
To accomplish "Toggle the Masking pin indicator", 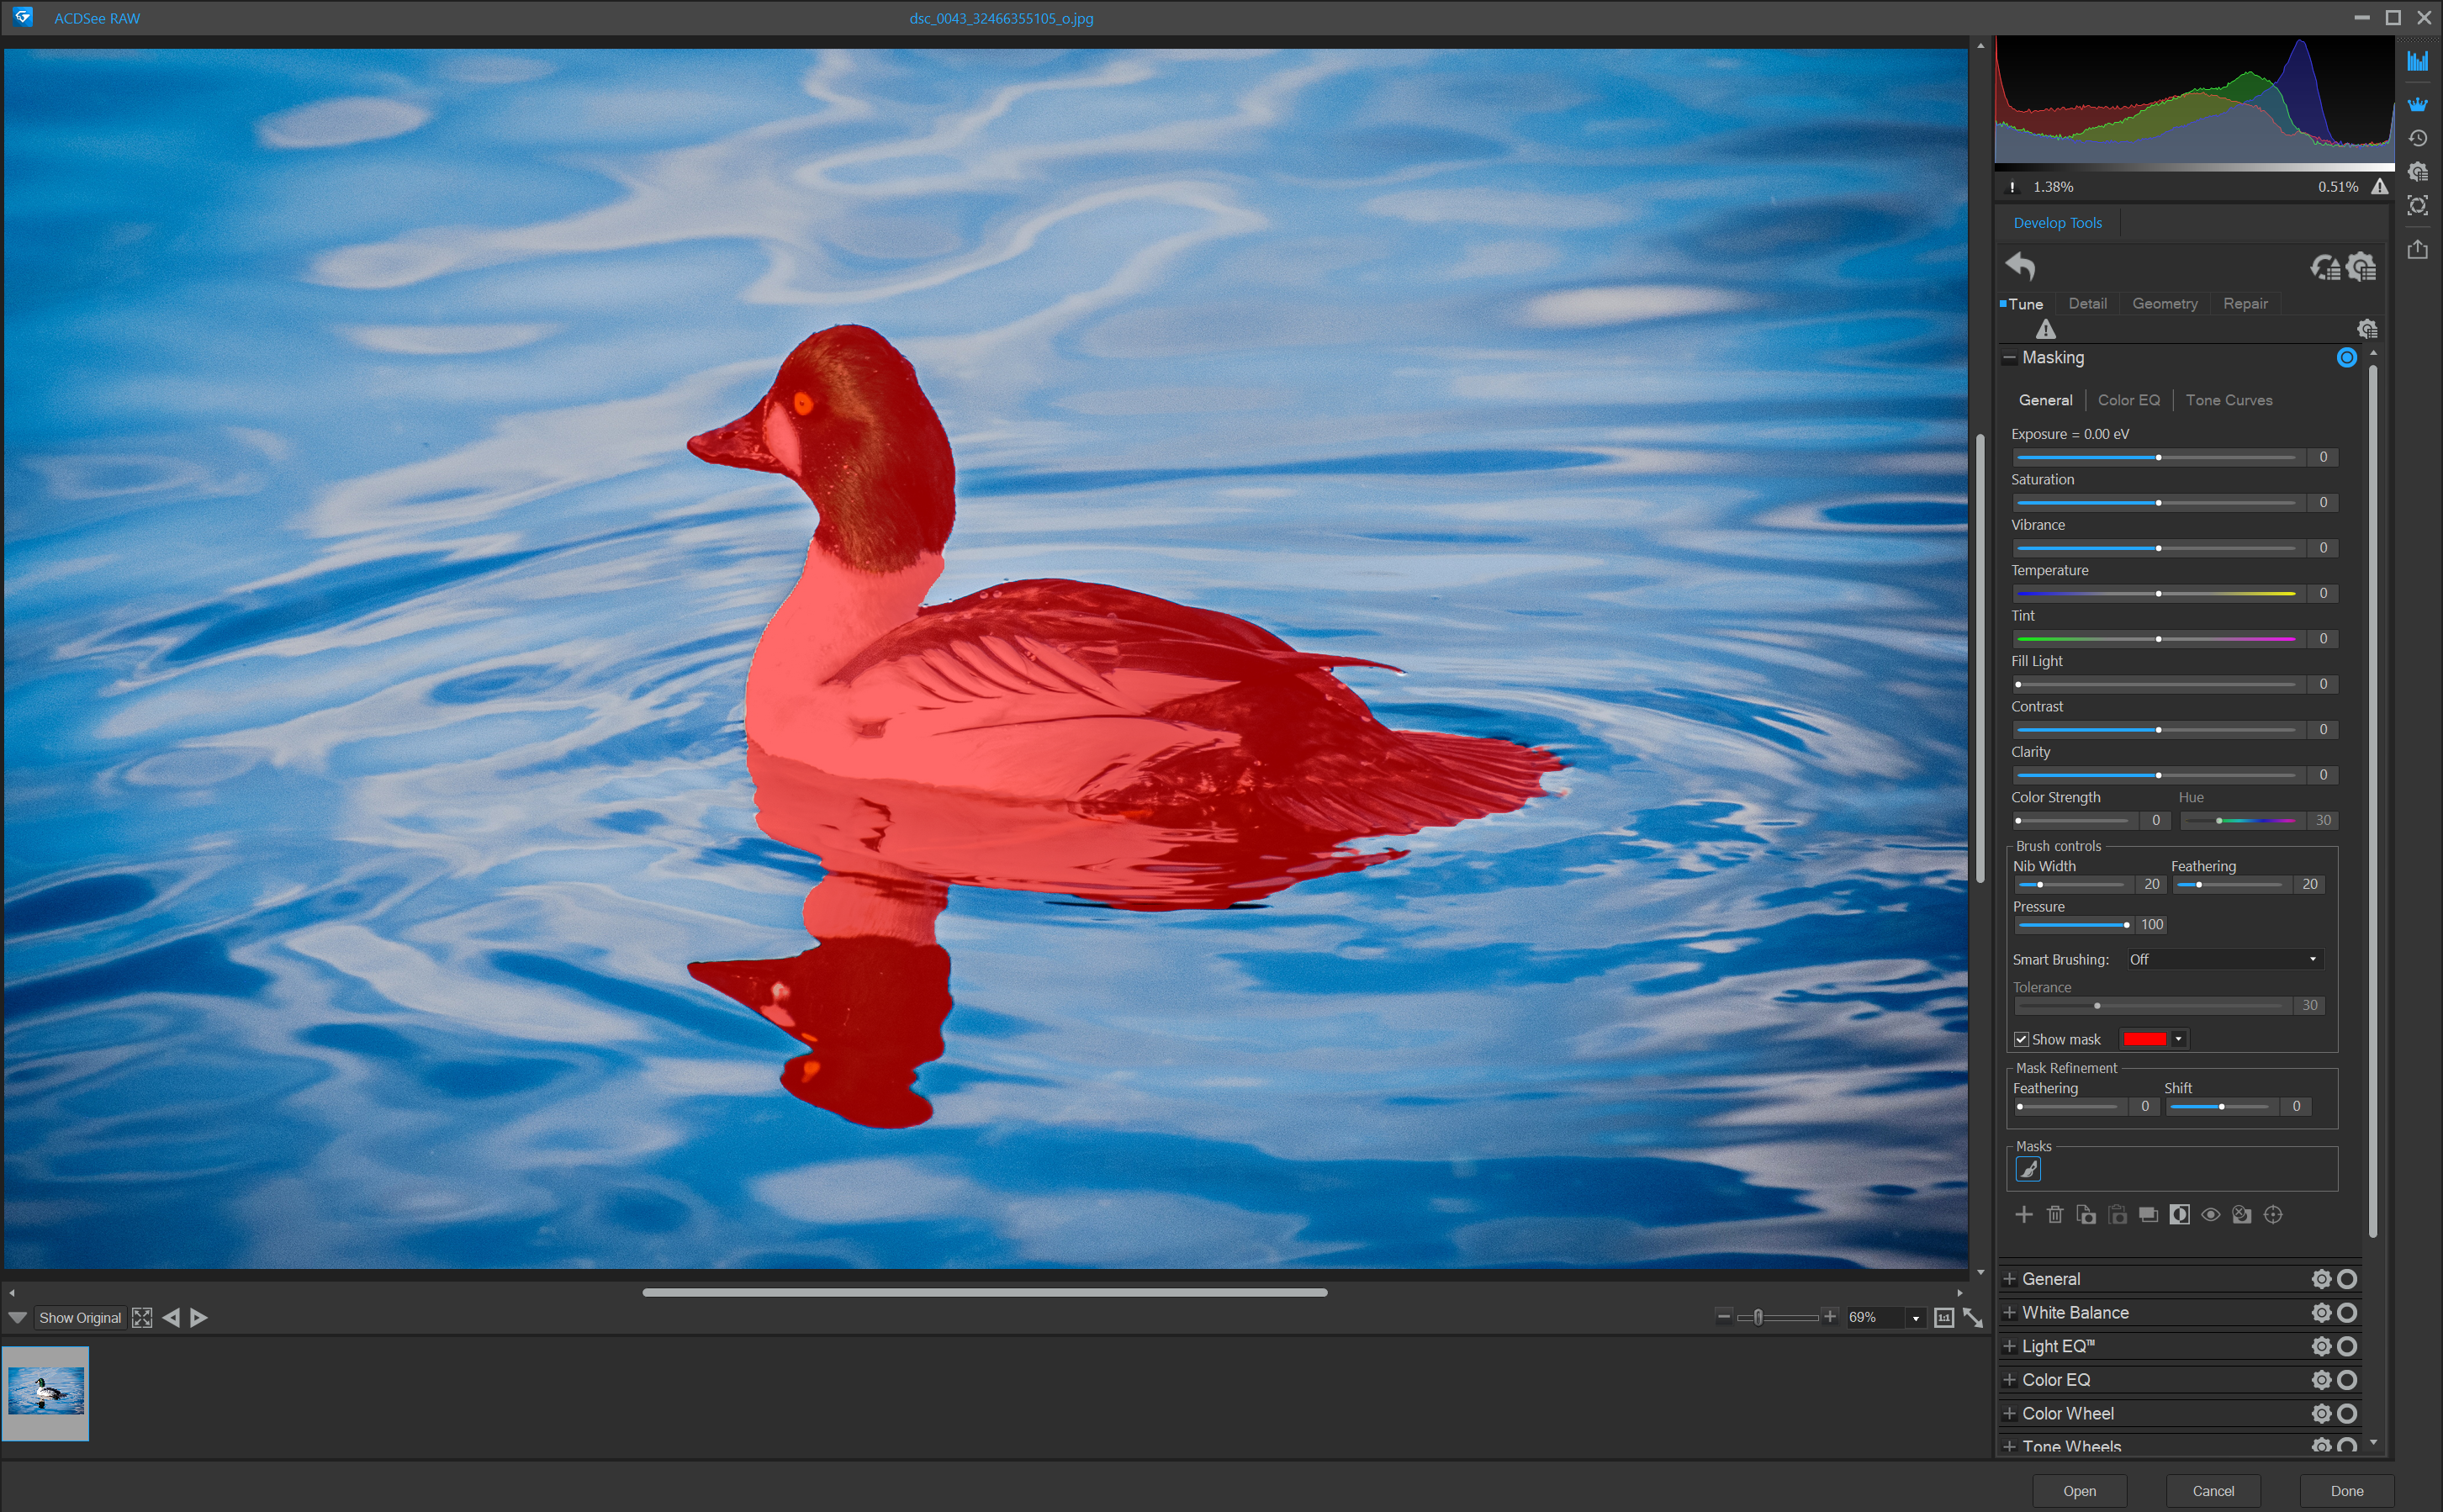I will coord(2347,357).
